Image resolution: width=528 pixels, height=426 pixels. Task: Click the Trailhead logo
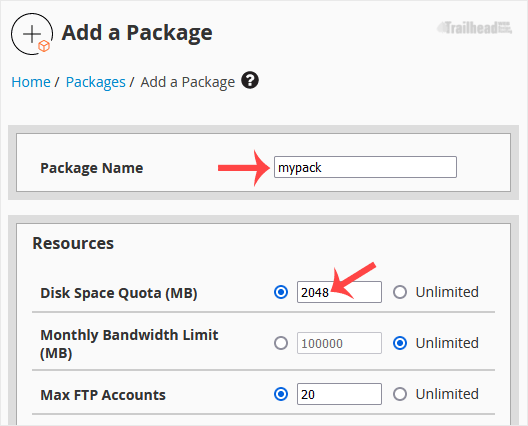click(475, 28)
